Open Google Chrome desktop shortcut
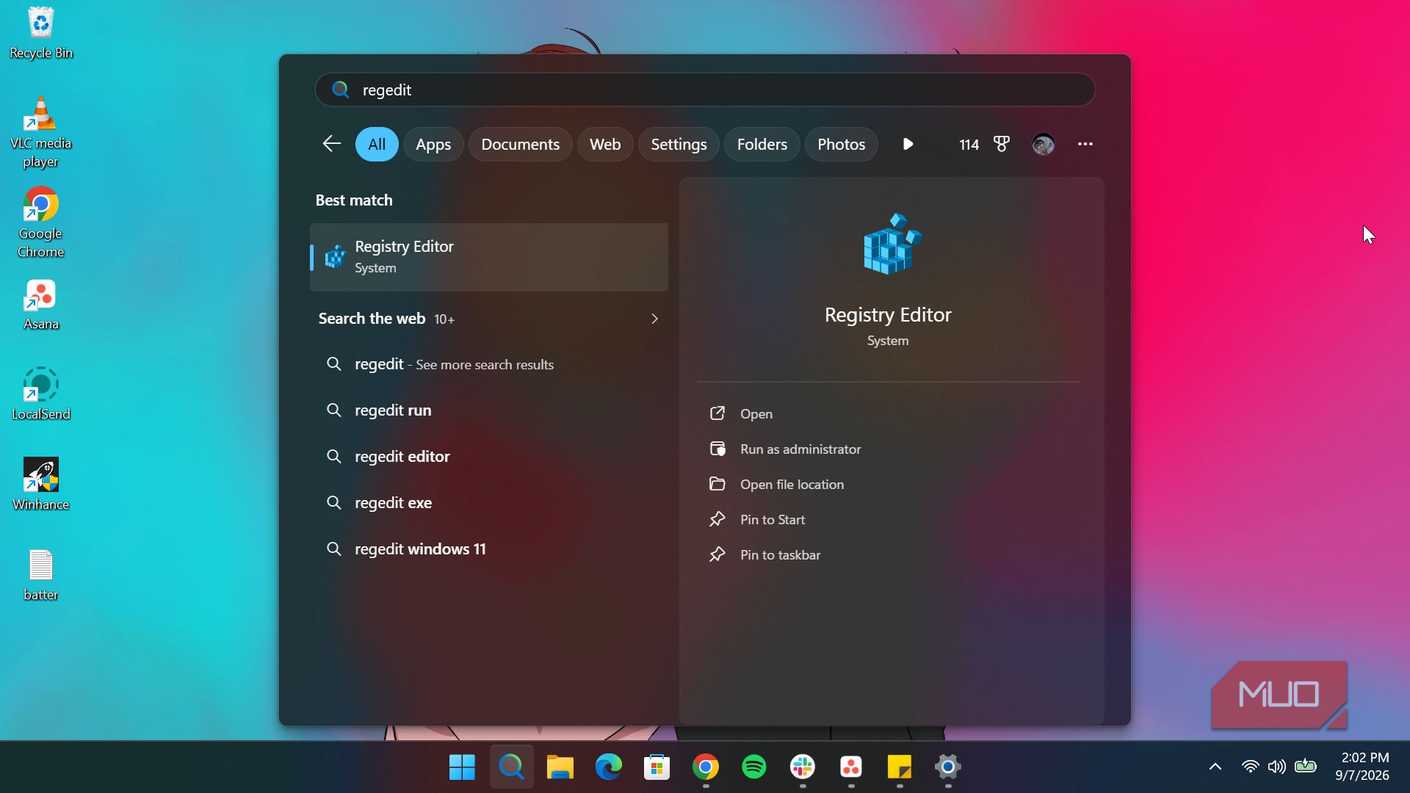1410x793 pixels. [41, 223]
